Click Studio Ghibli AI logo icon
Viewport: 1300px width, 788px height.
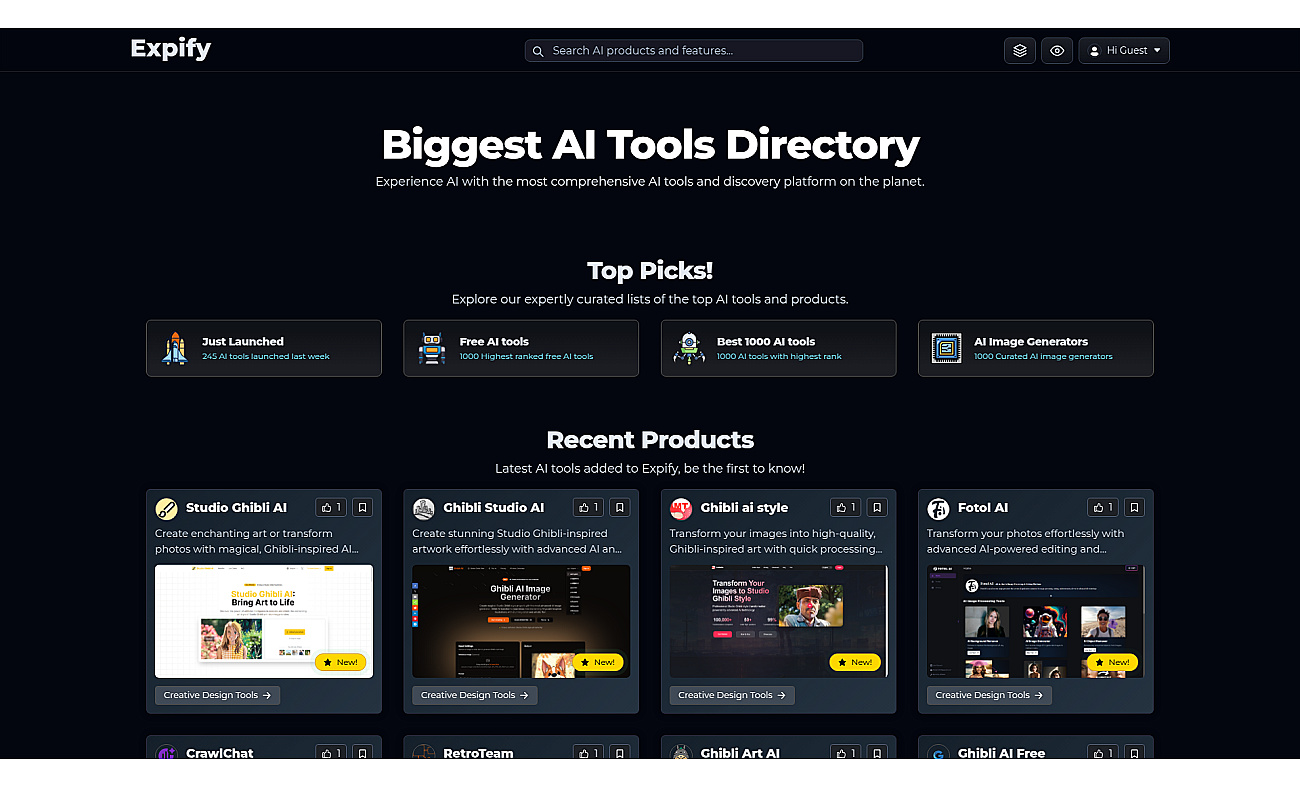click(x=167, y=508)
